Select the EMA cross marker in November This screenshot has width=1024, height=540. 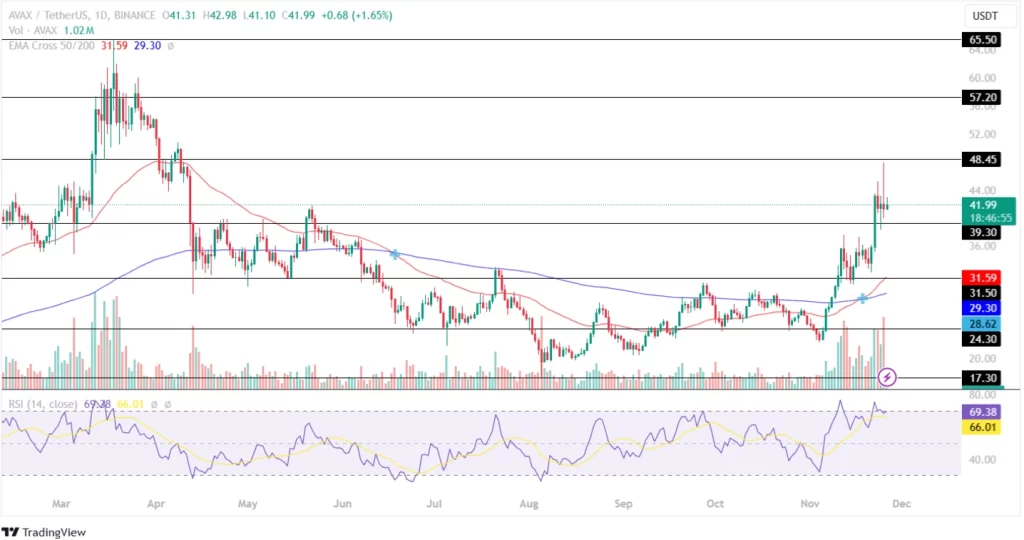863,298
